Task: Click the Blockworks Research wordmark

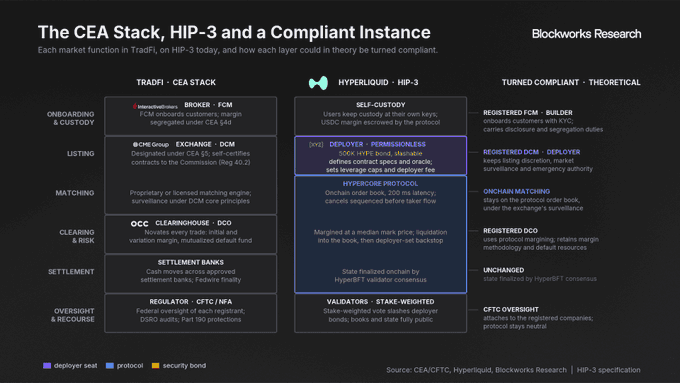Action: [x=586, y=34]
